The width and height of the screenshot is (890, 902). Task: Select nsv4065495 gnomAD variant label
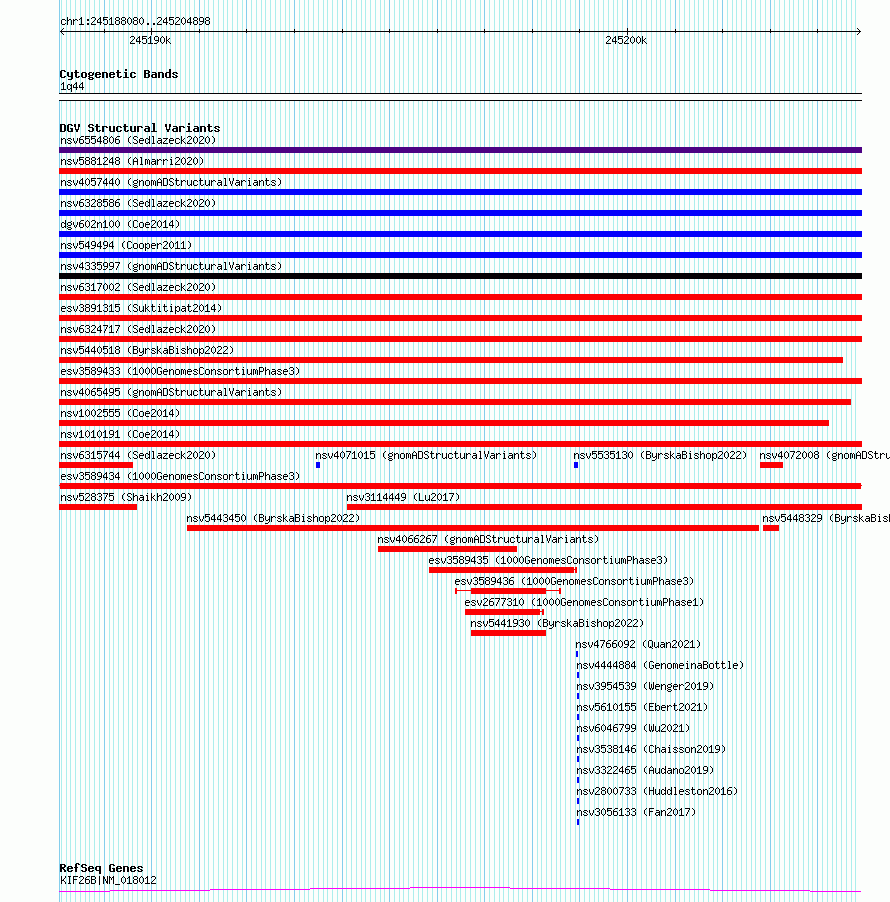pos(171,392)
